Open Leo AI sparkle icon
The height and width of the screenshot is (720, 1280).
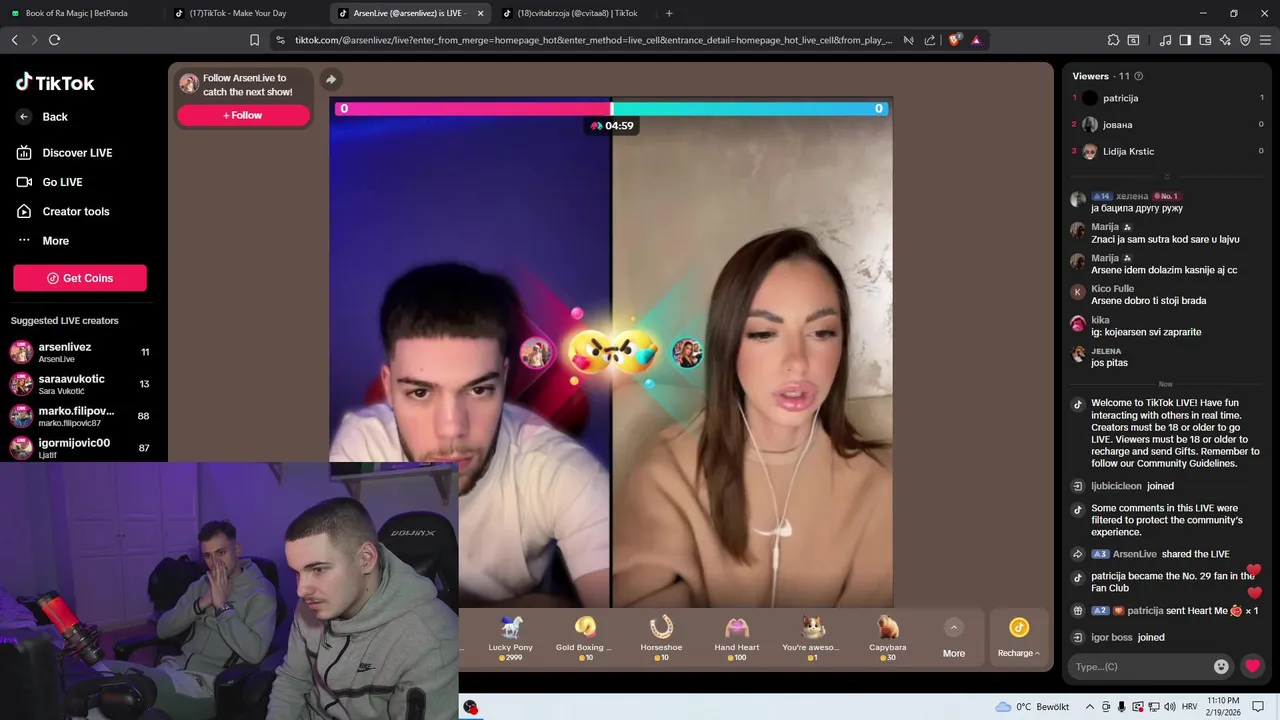click(x=1225, y=40)
